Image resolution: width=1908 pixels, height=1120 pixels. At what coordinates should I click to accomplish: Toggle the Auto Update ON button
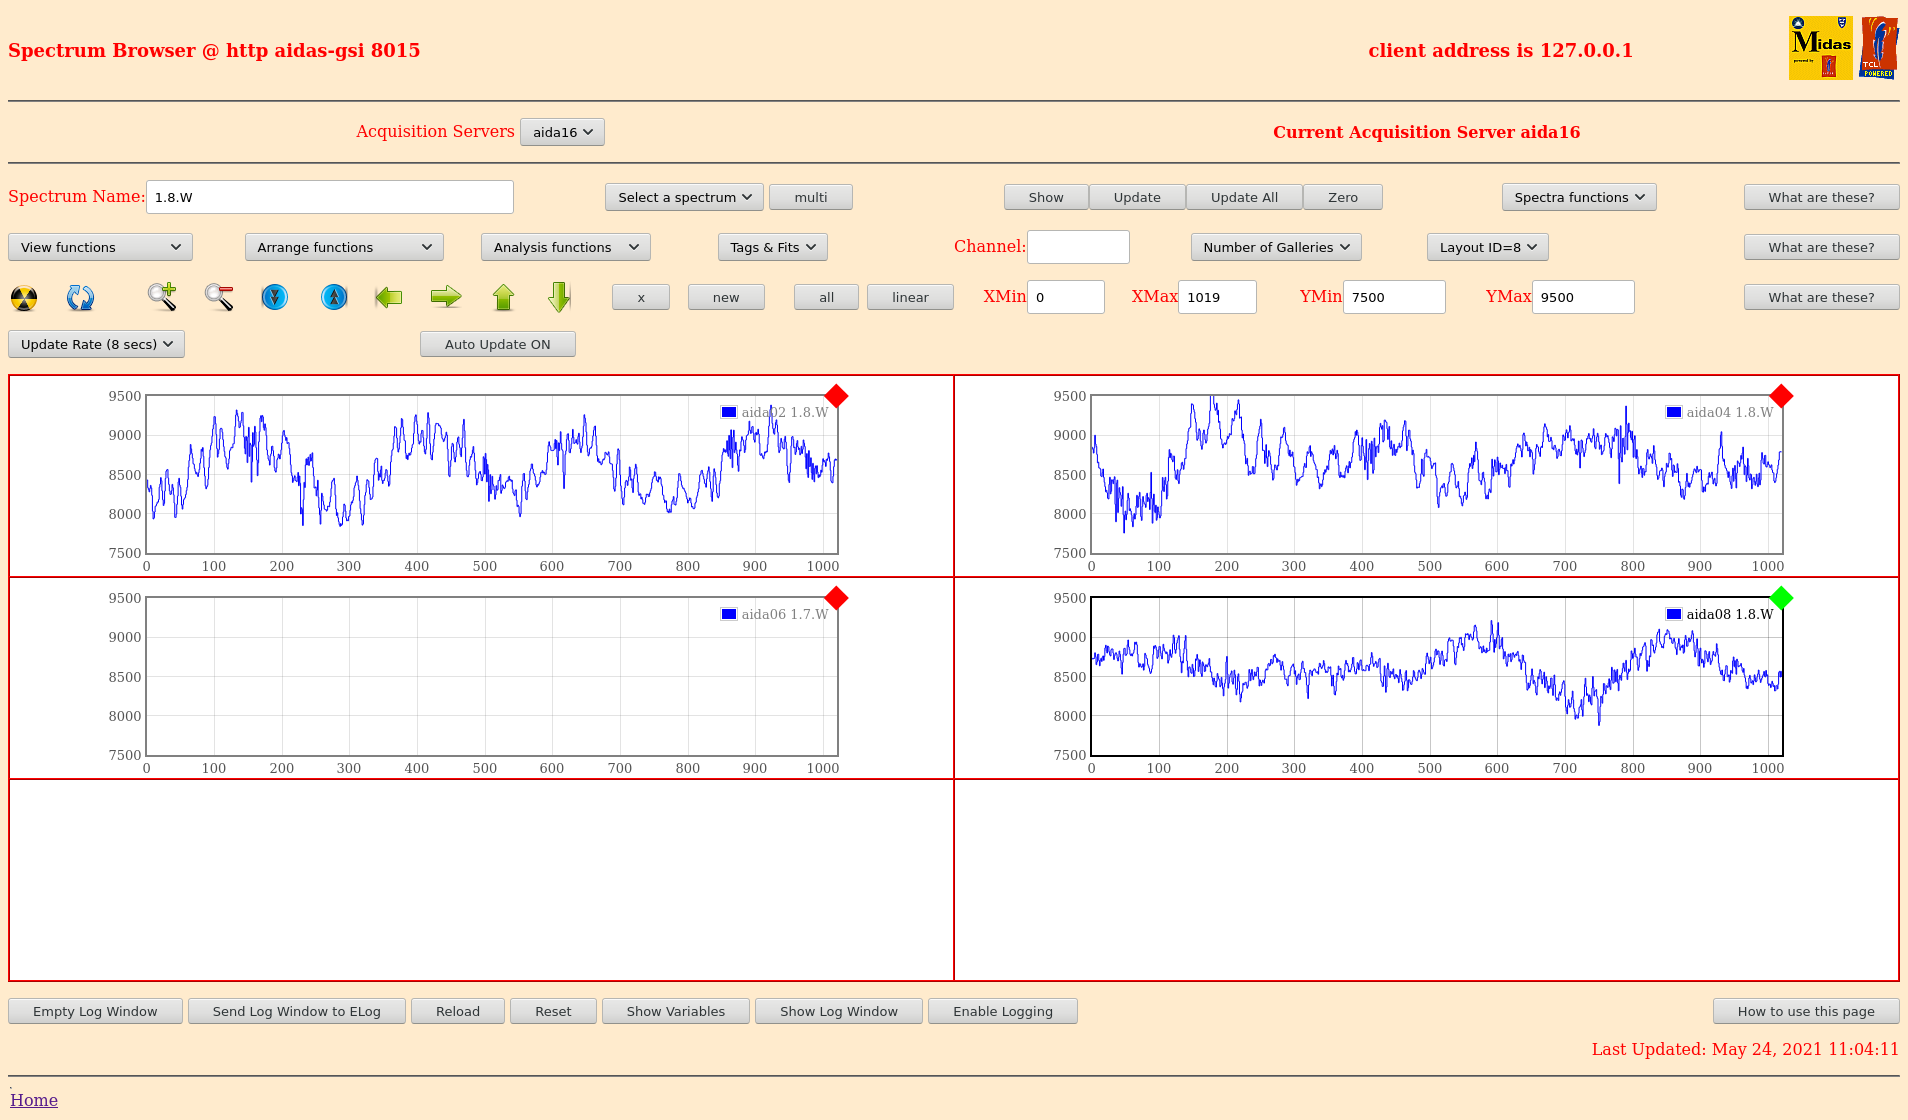click(497, 344)
